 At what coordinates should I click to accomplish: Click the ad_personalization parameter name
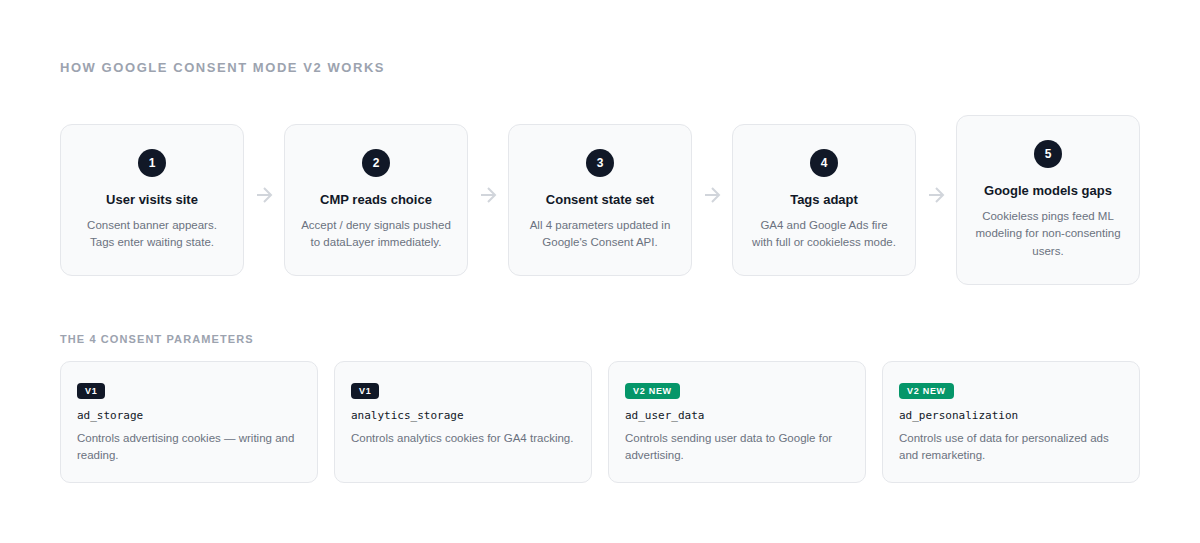point(958,415)
